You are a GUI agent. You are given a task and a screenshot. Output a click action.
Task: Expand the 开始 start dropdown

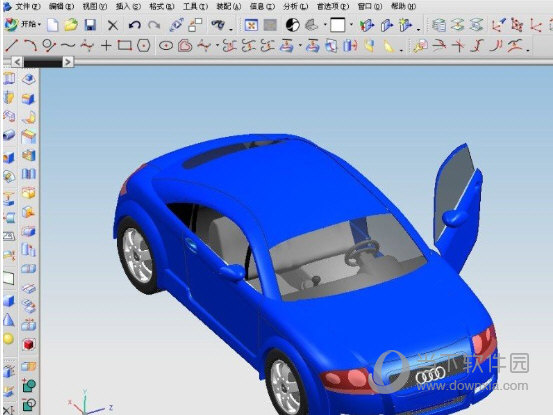pos(23,24)
